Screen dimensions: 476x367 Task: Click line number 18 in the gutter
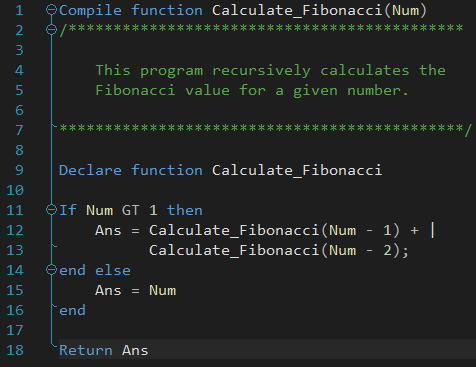pyautogui.click(x=15, y=350)
